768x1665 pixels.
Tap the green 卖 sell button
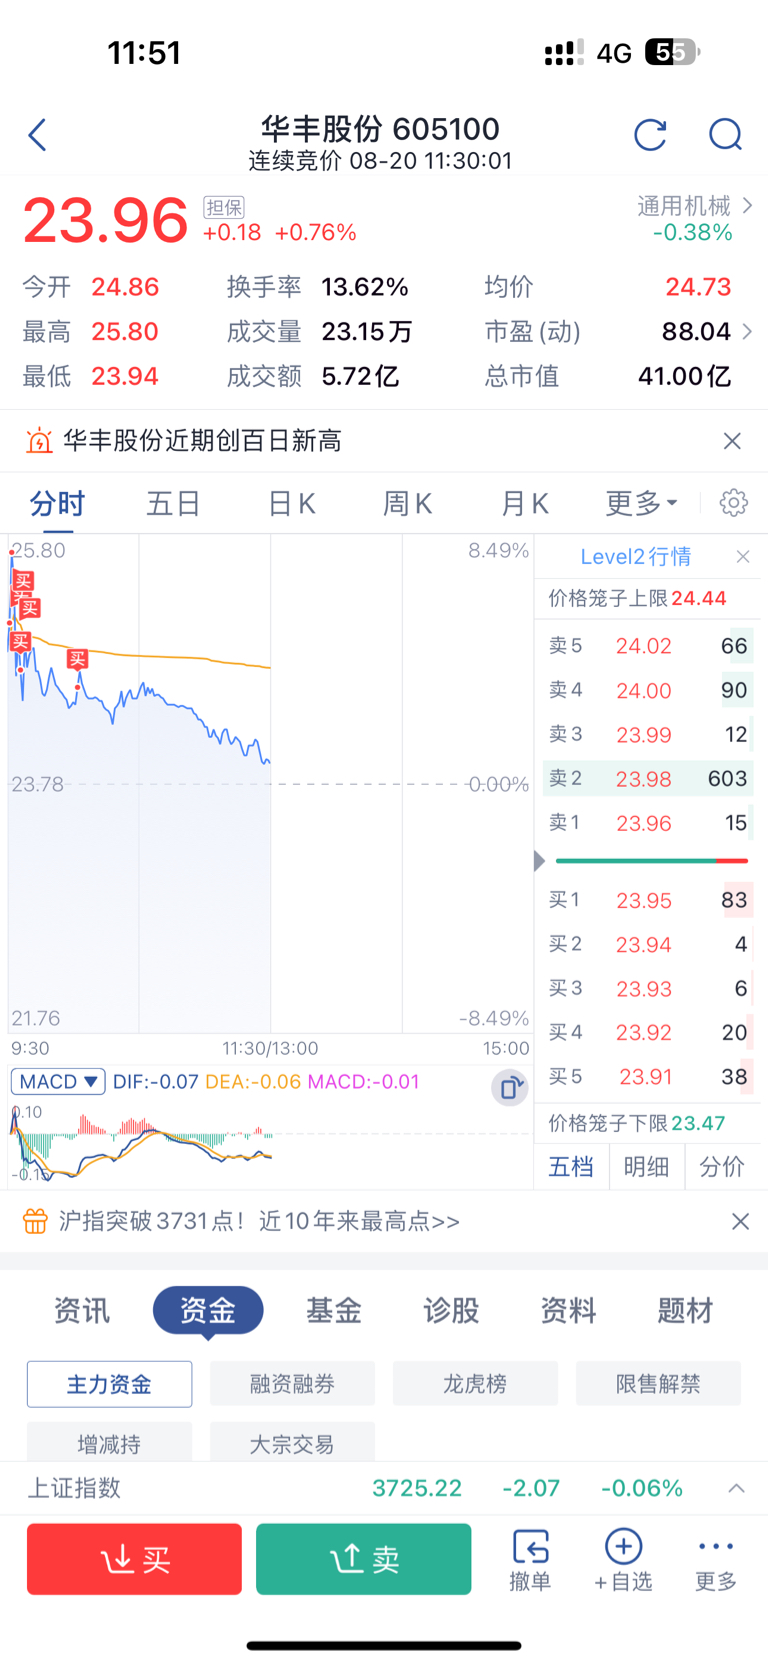[x=364, y=1559]
